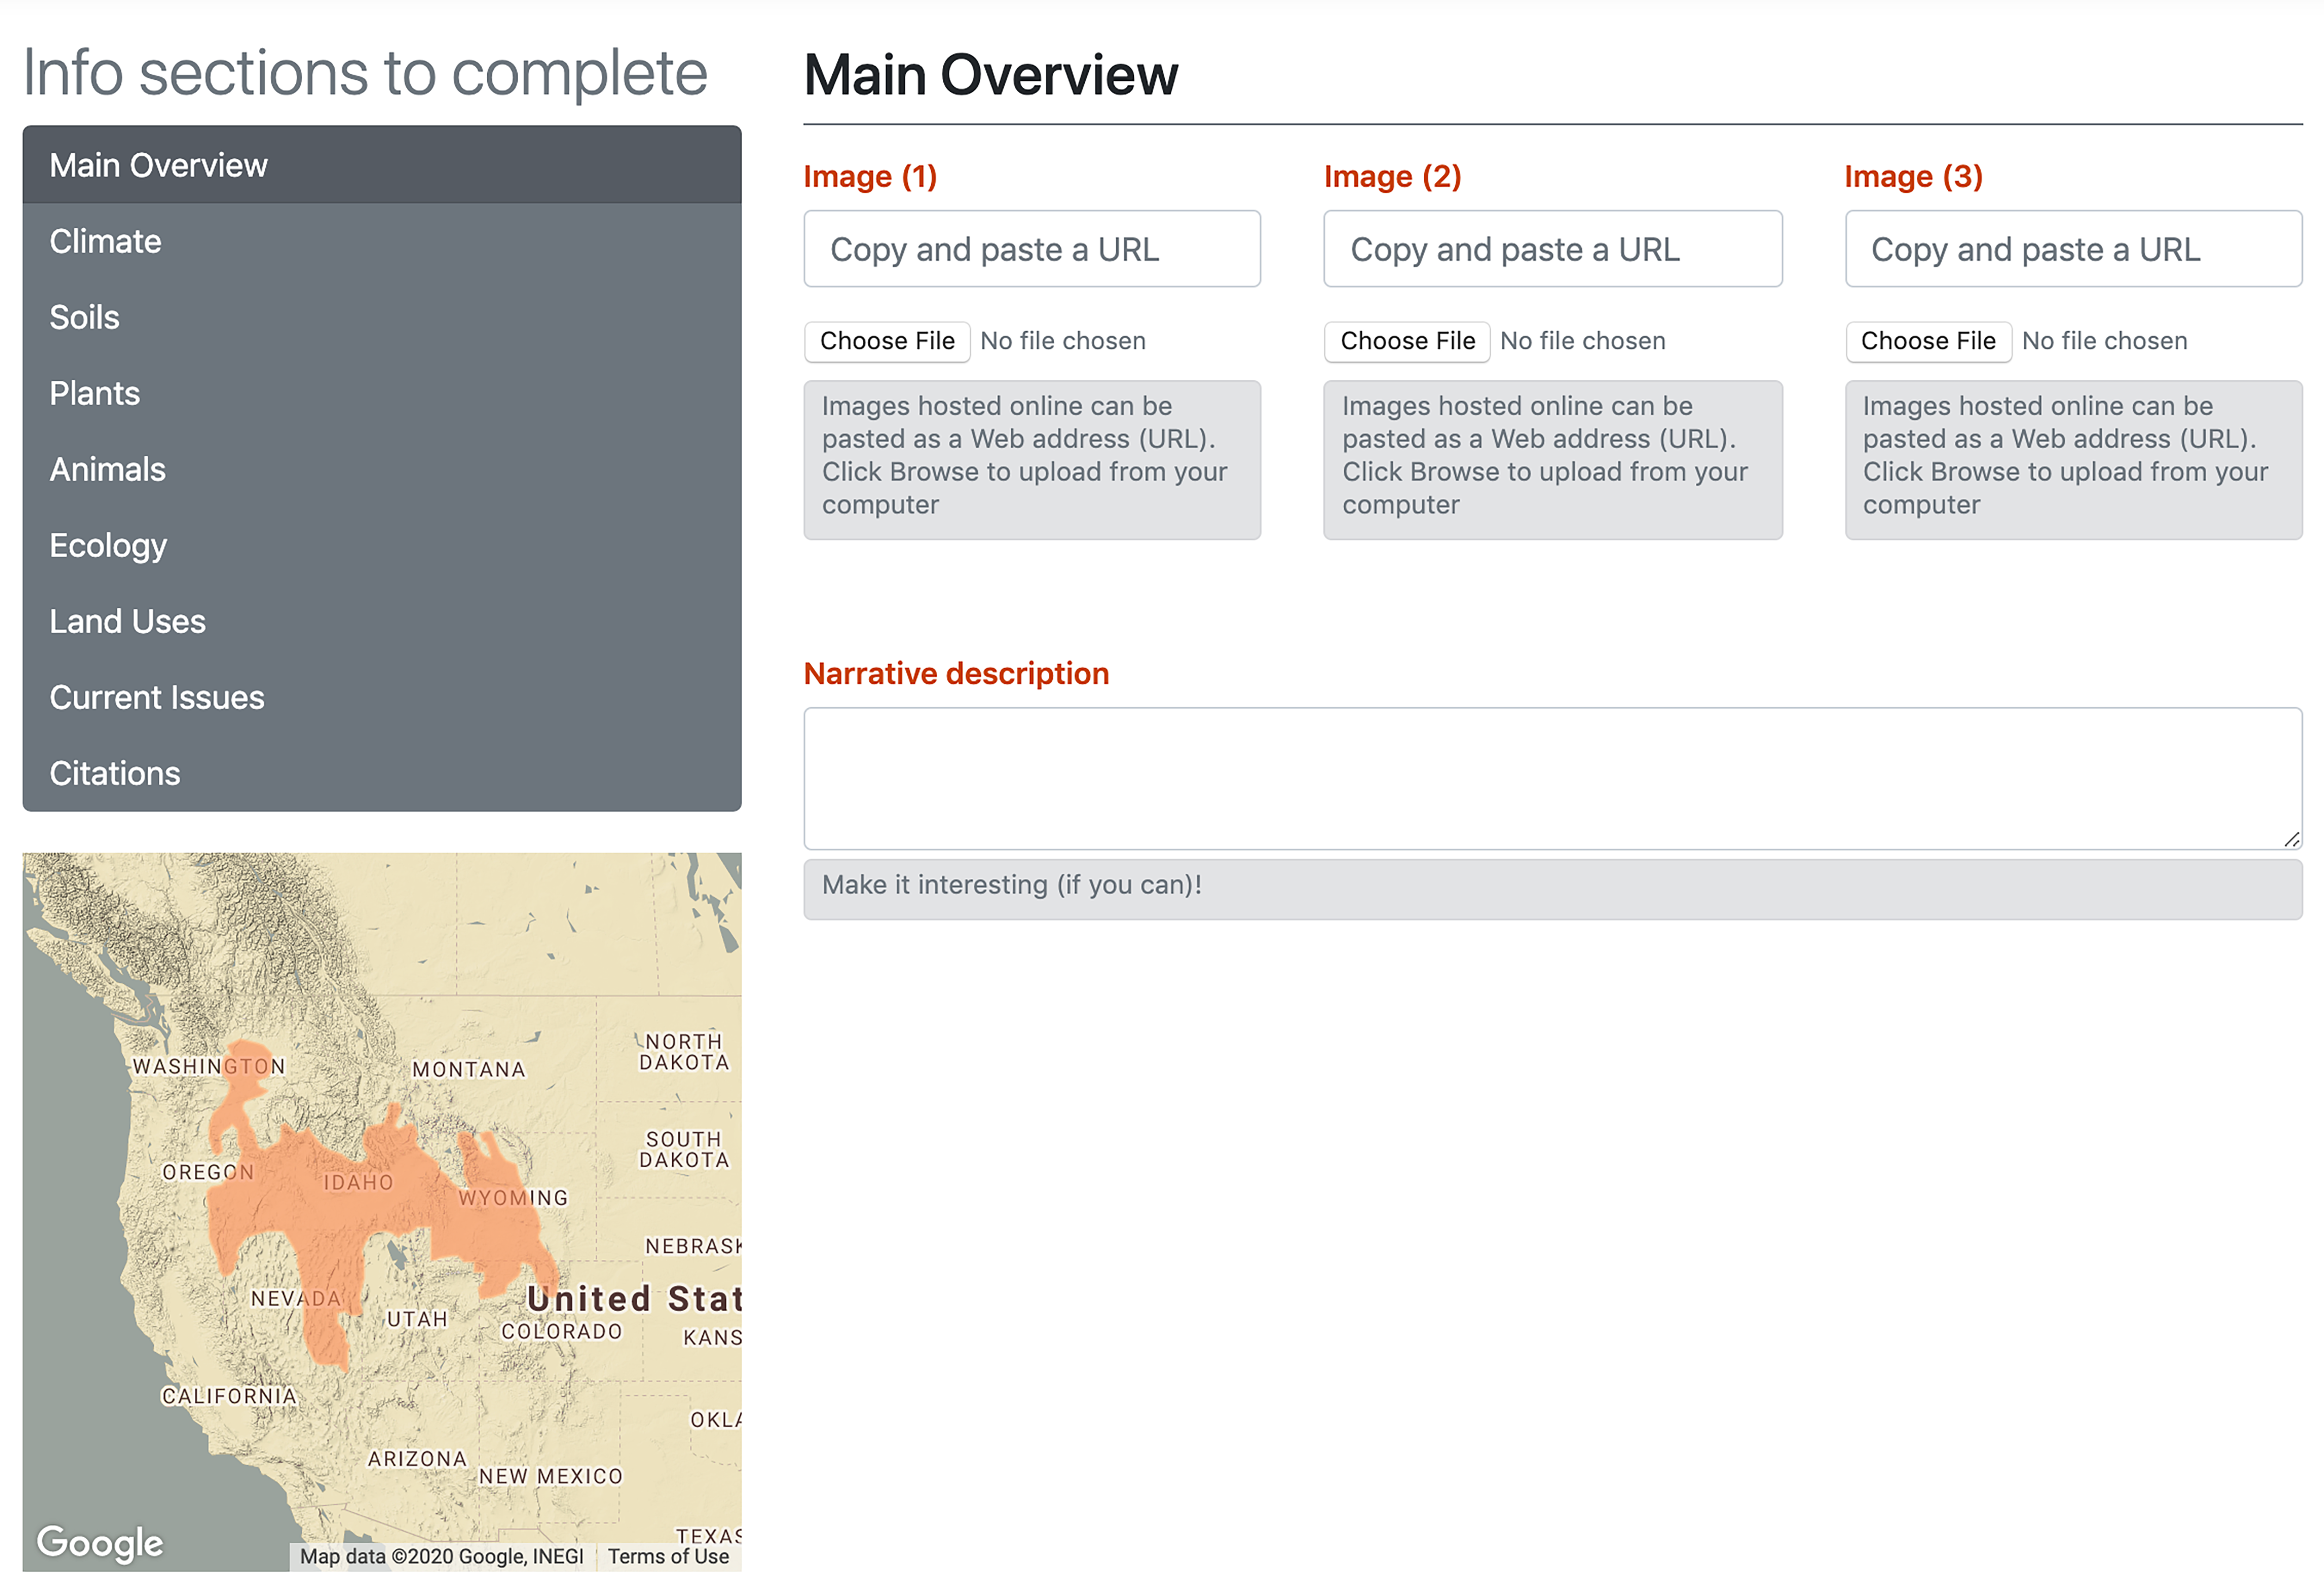Click the Colorado label on the map
2324x1580 pixels.
pyautogui.click(x=562, y=1331)
